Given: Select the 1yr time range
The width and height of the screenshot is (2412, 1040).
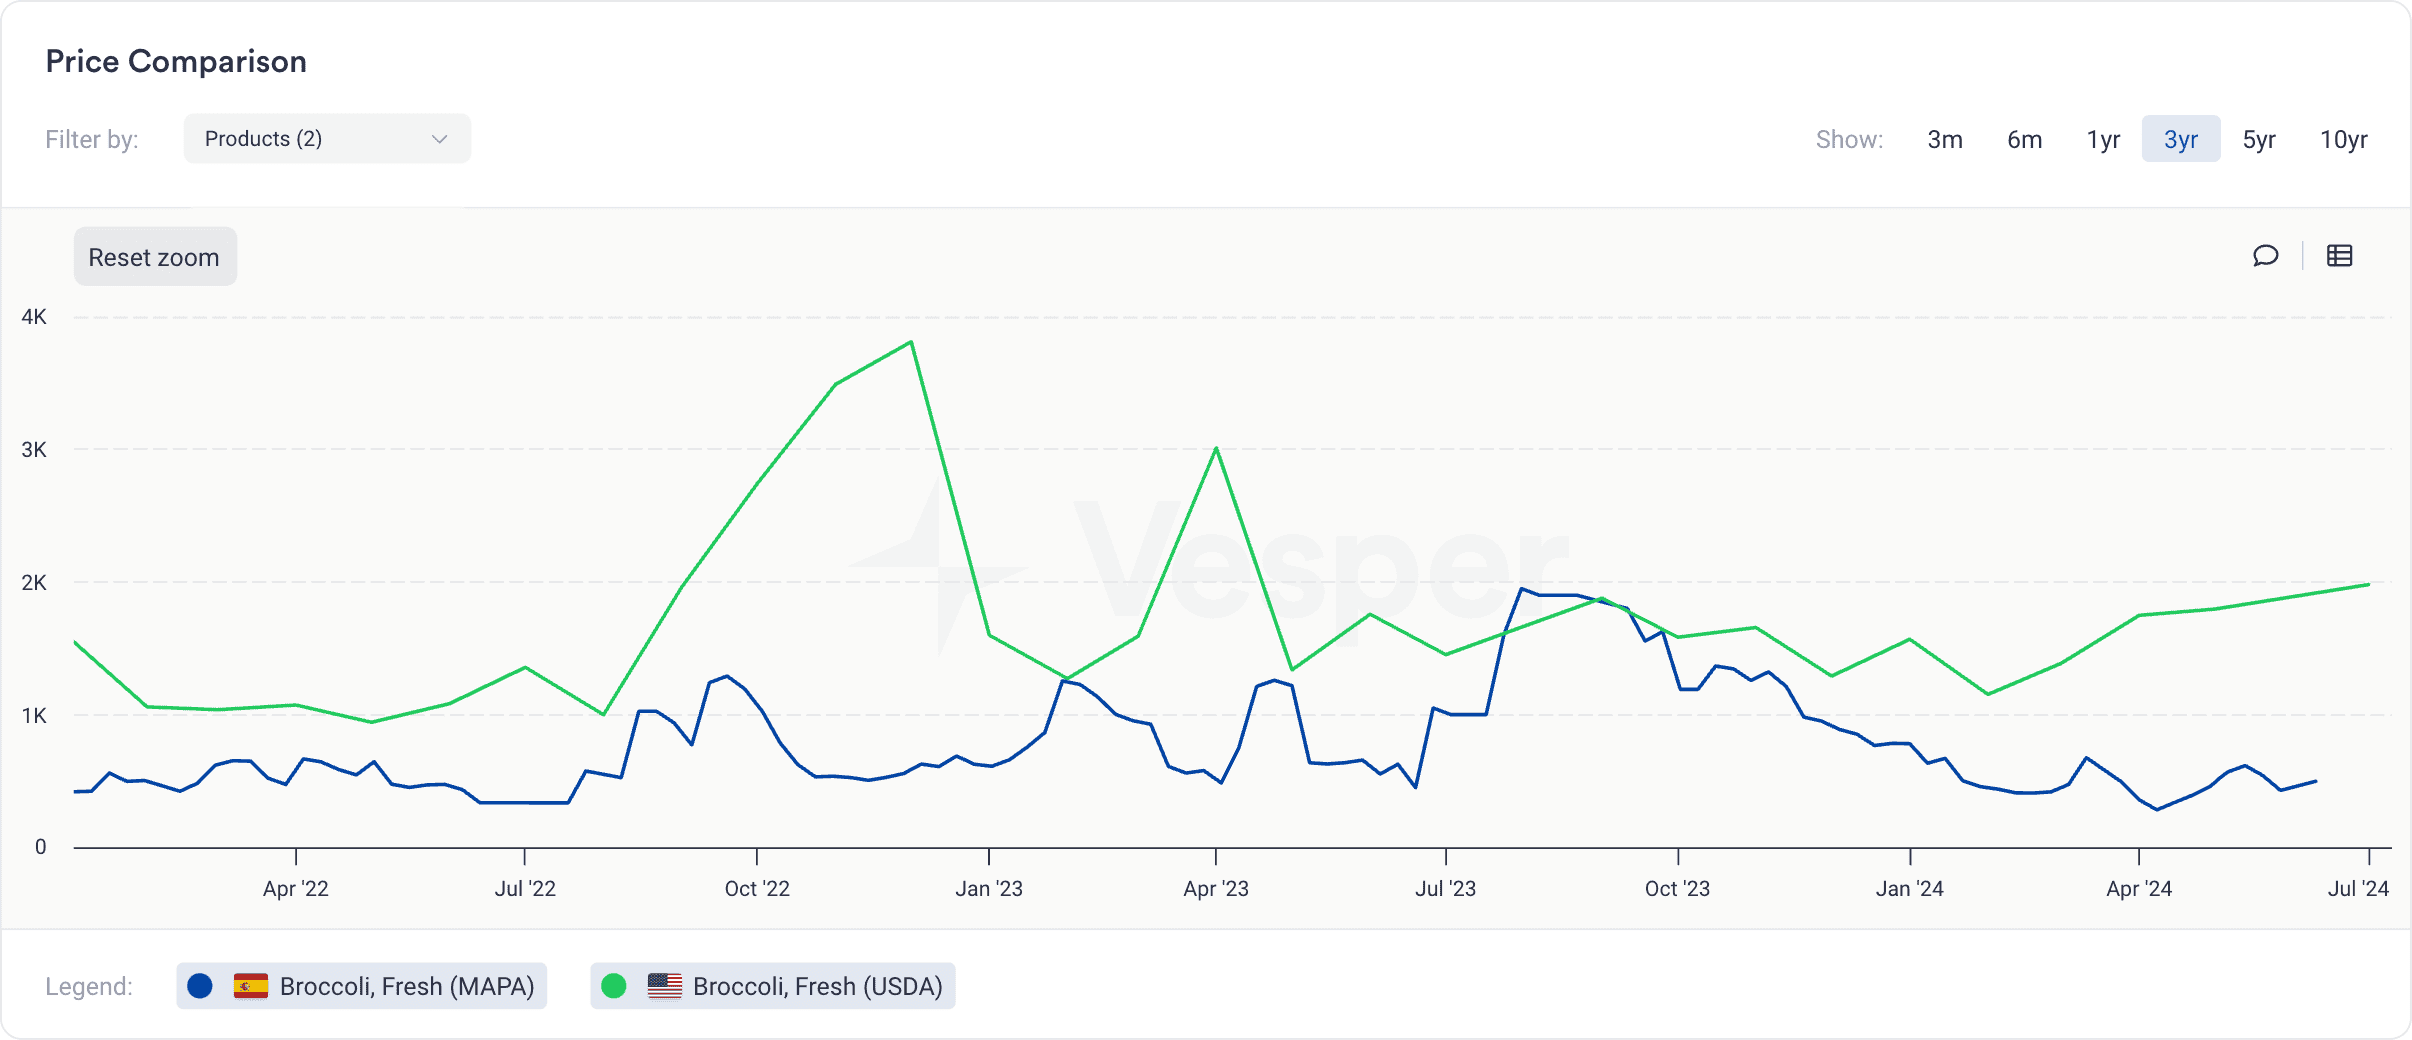Looking at the screenshot, I should click(x=2103, y=139).
